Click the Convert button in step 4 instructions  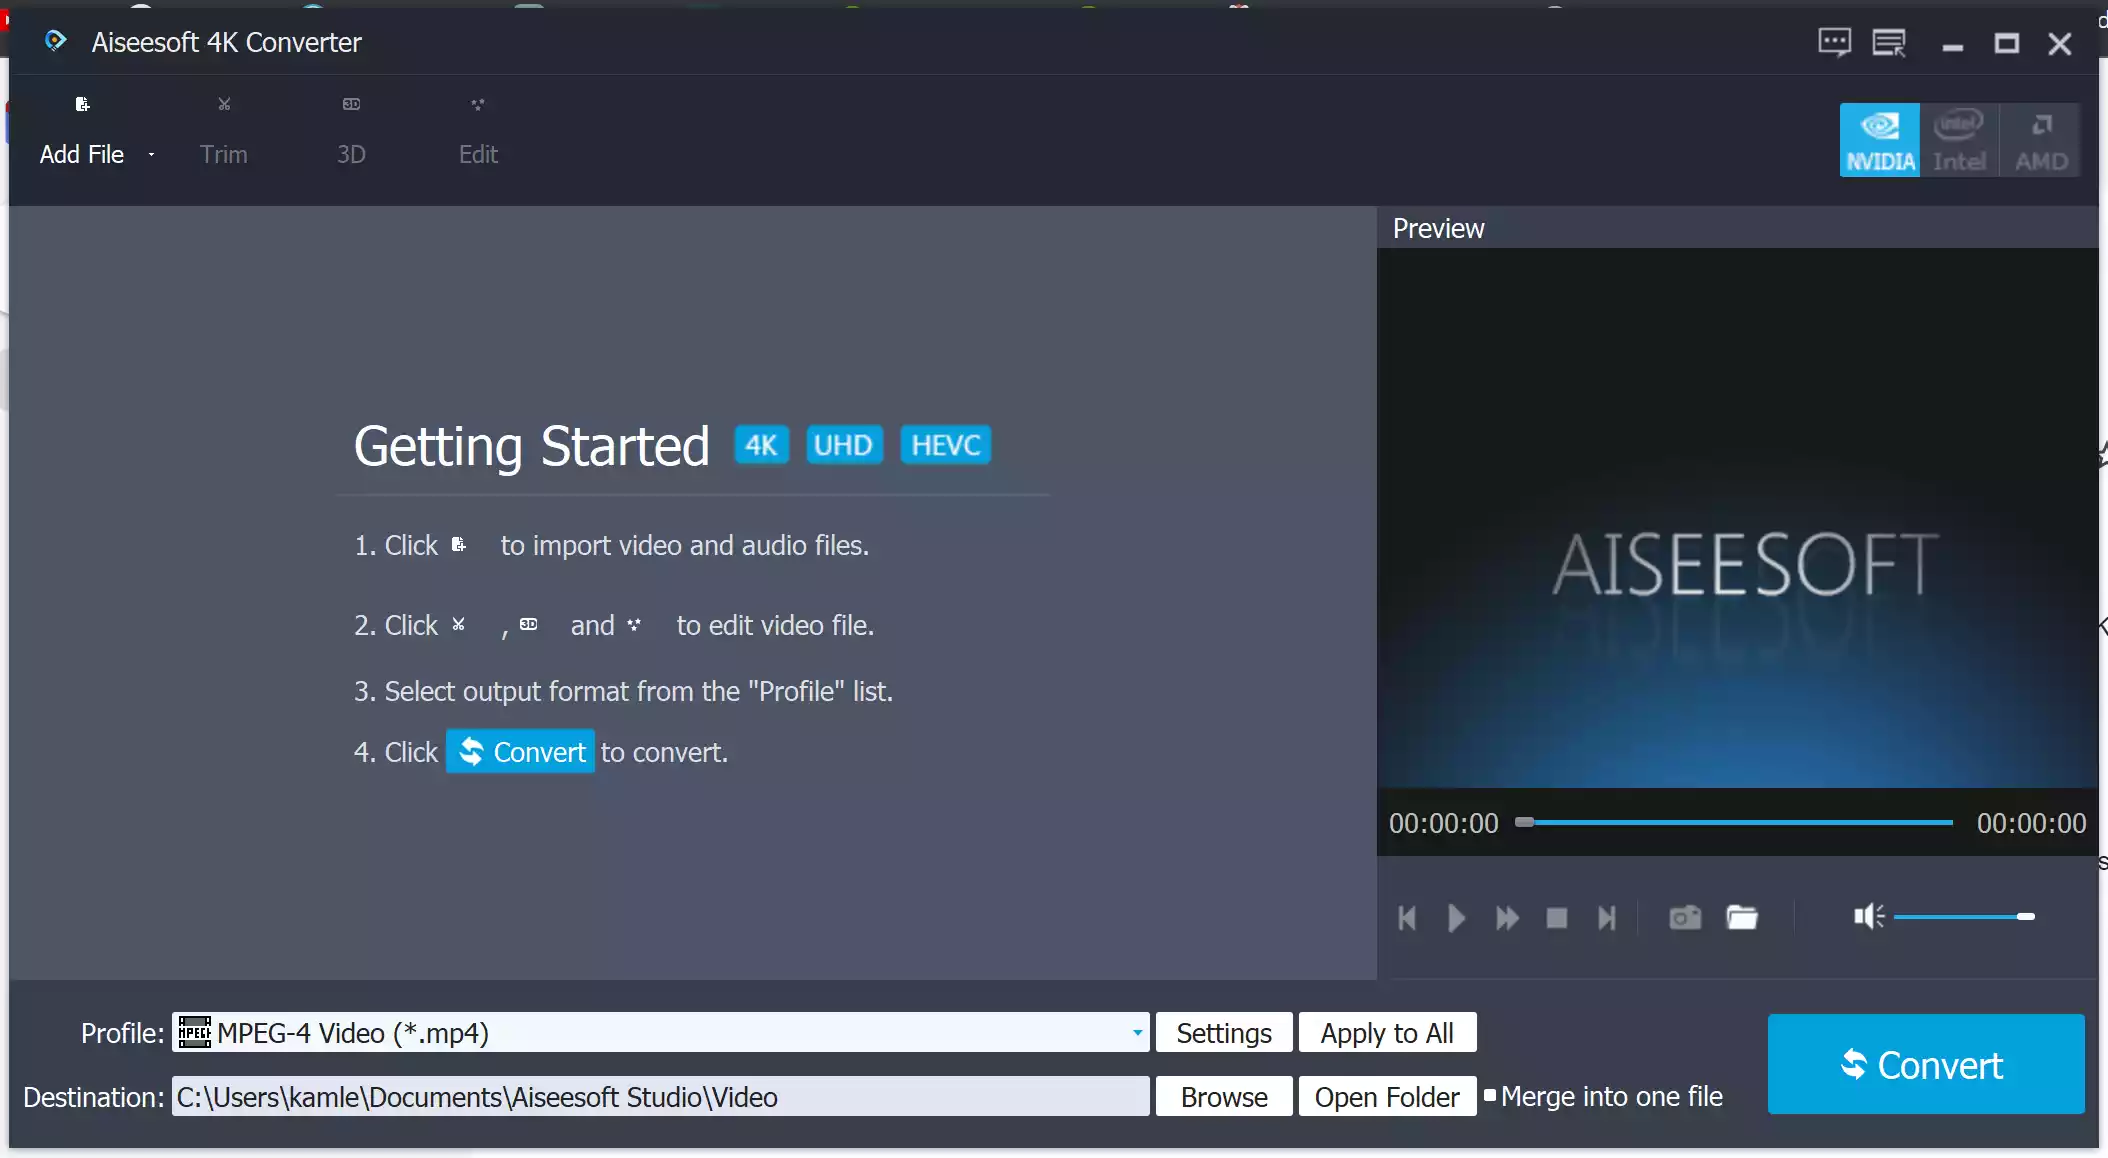pyautogui.click(x=520, y=752)
